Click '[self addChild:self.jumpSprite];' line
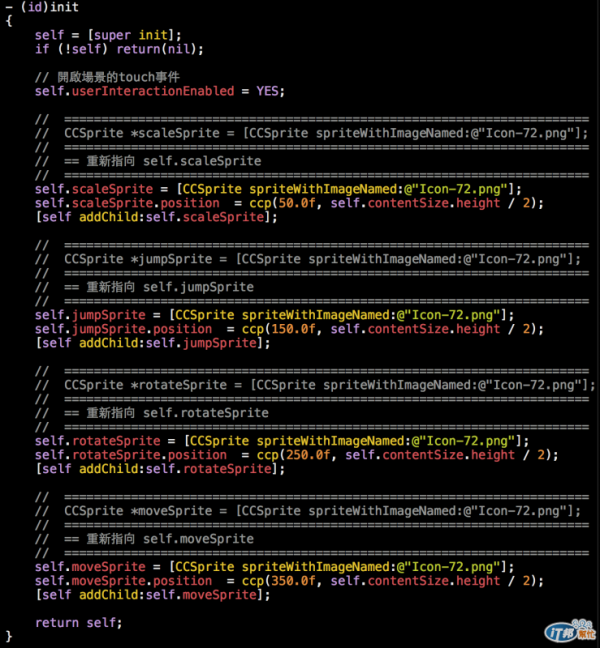600x648 pixels. pyautogui.click(x=152, y=343)
